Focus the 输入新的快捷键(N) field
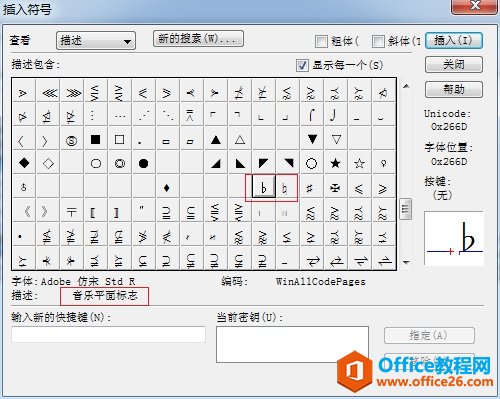500x399 pixels. click(x=108, y=334)
